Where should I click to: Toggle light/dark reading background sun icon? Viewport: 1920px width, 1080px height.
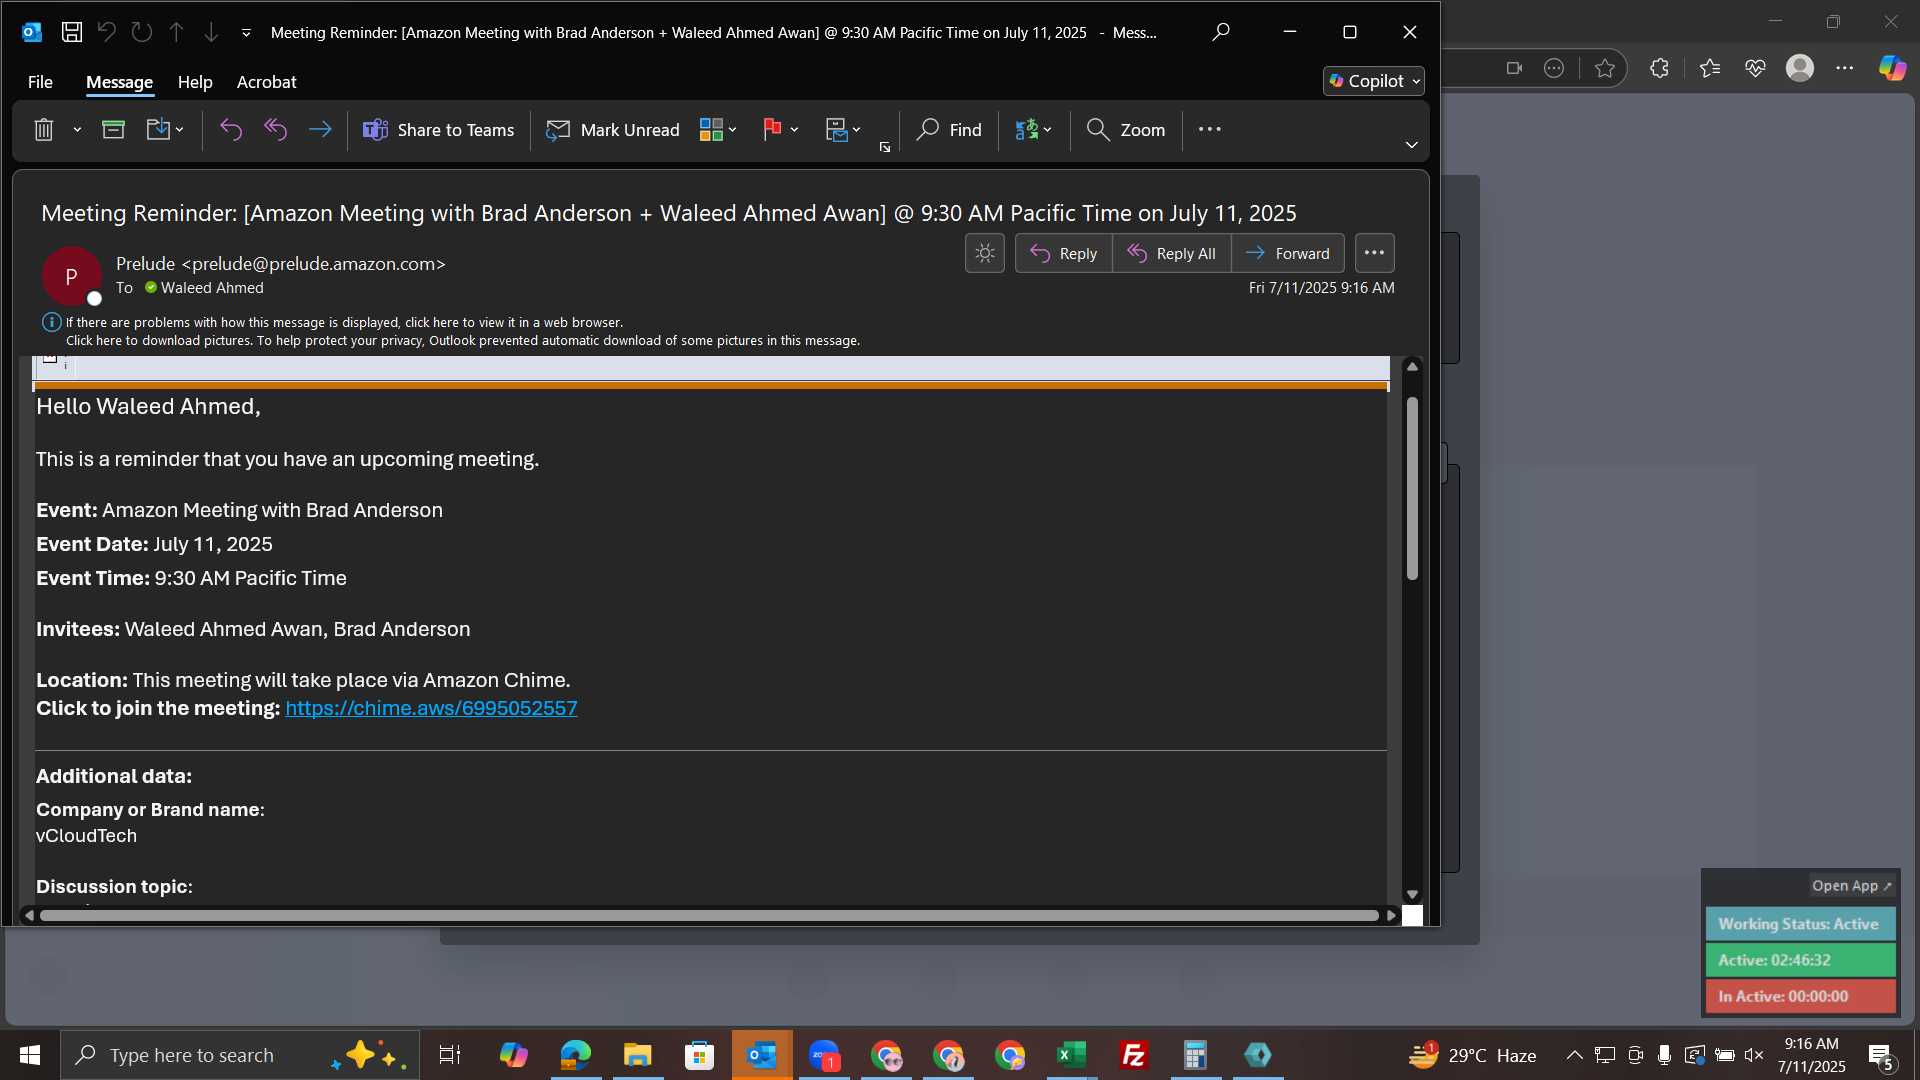click(x=985, y=253)
